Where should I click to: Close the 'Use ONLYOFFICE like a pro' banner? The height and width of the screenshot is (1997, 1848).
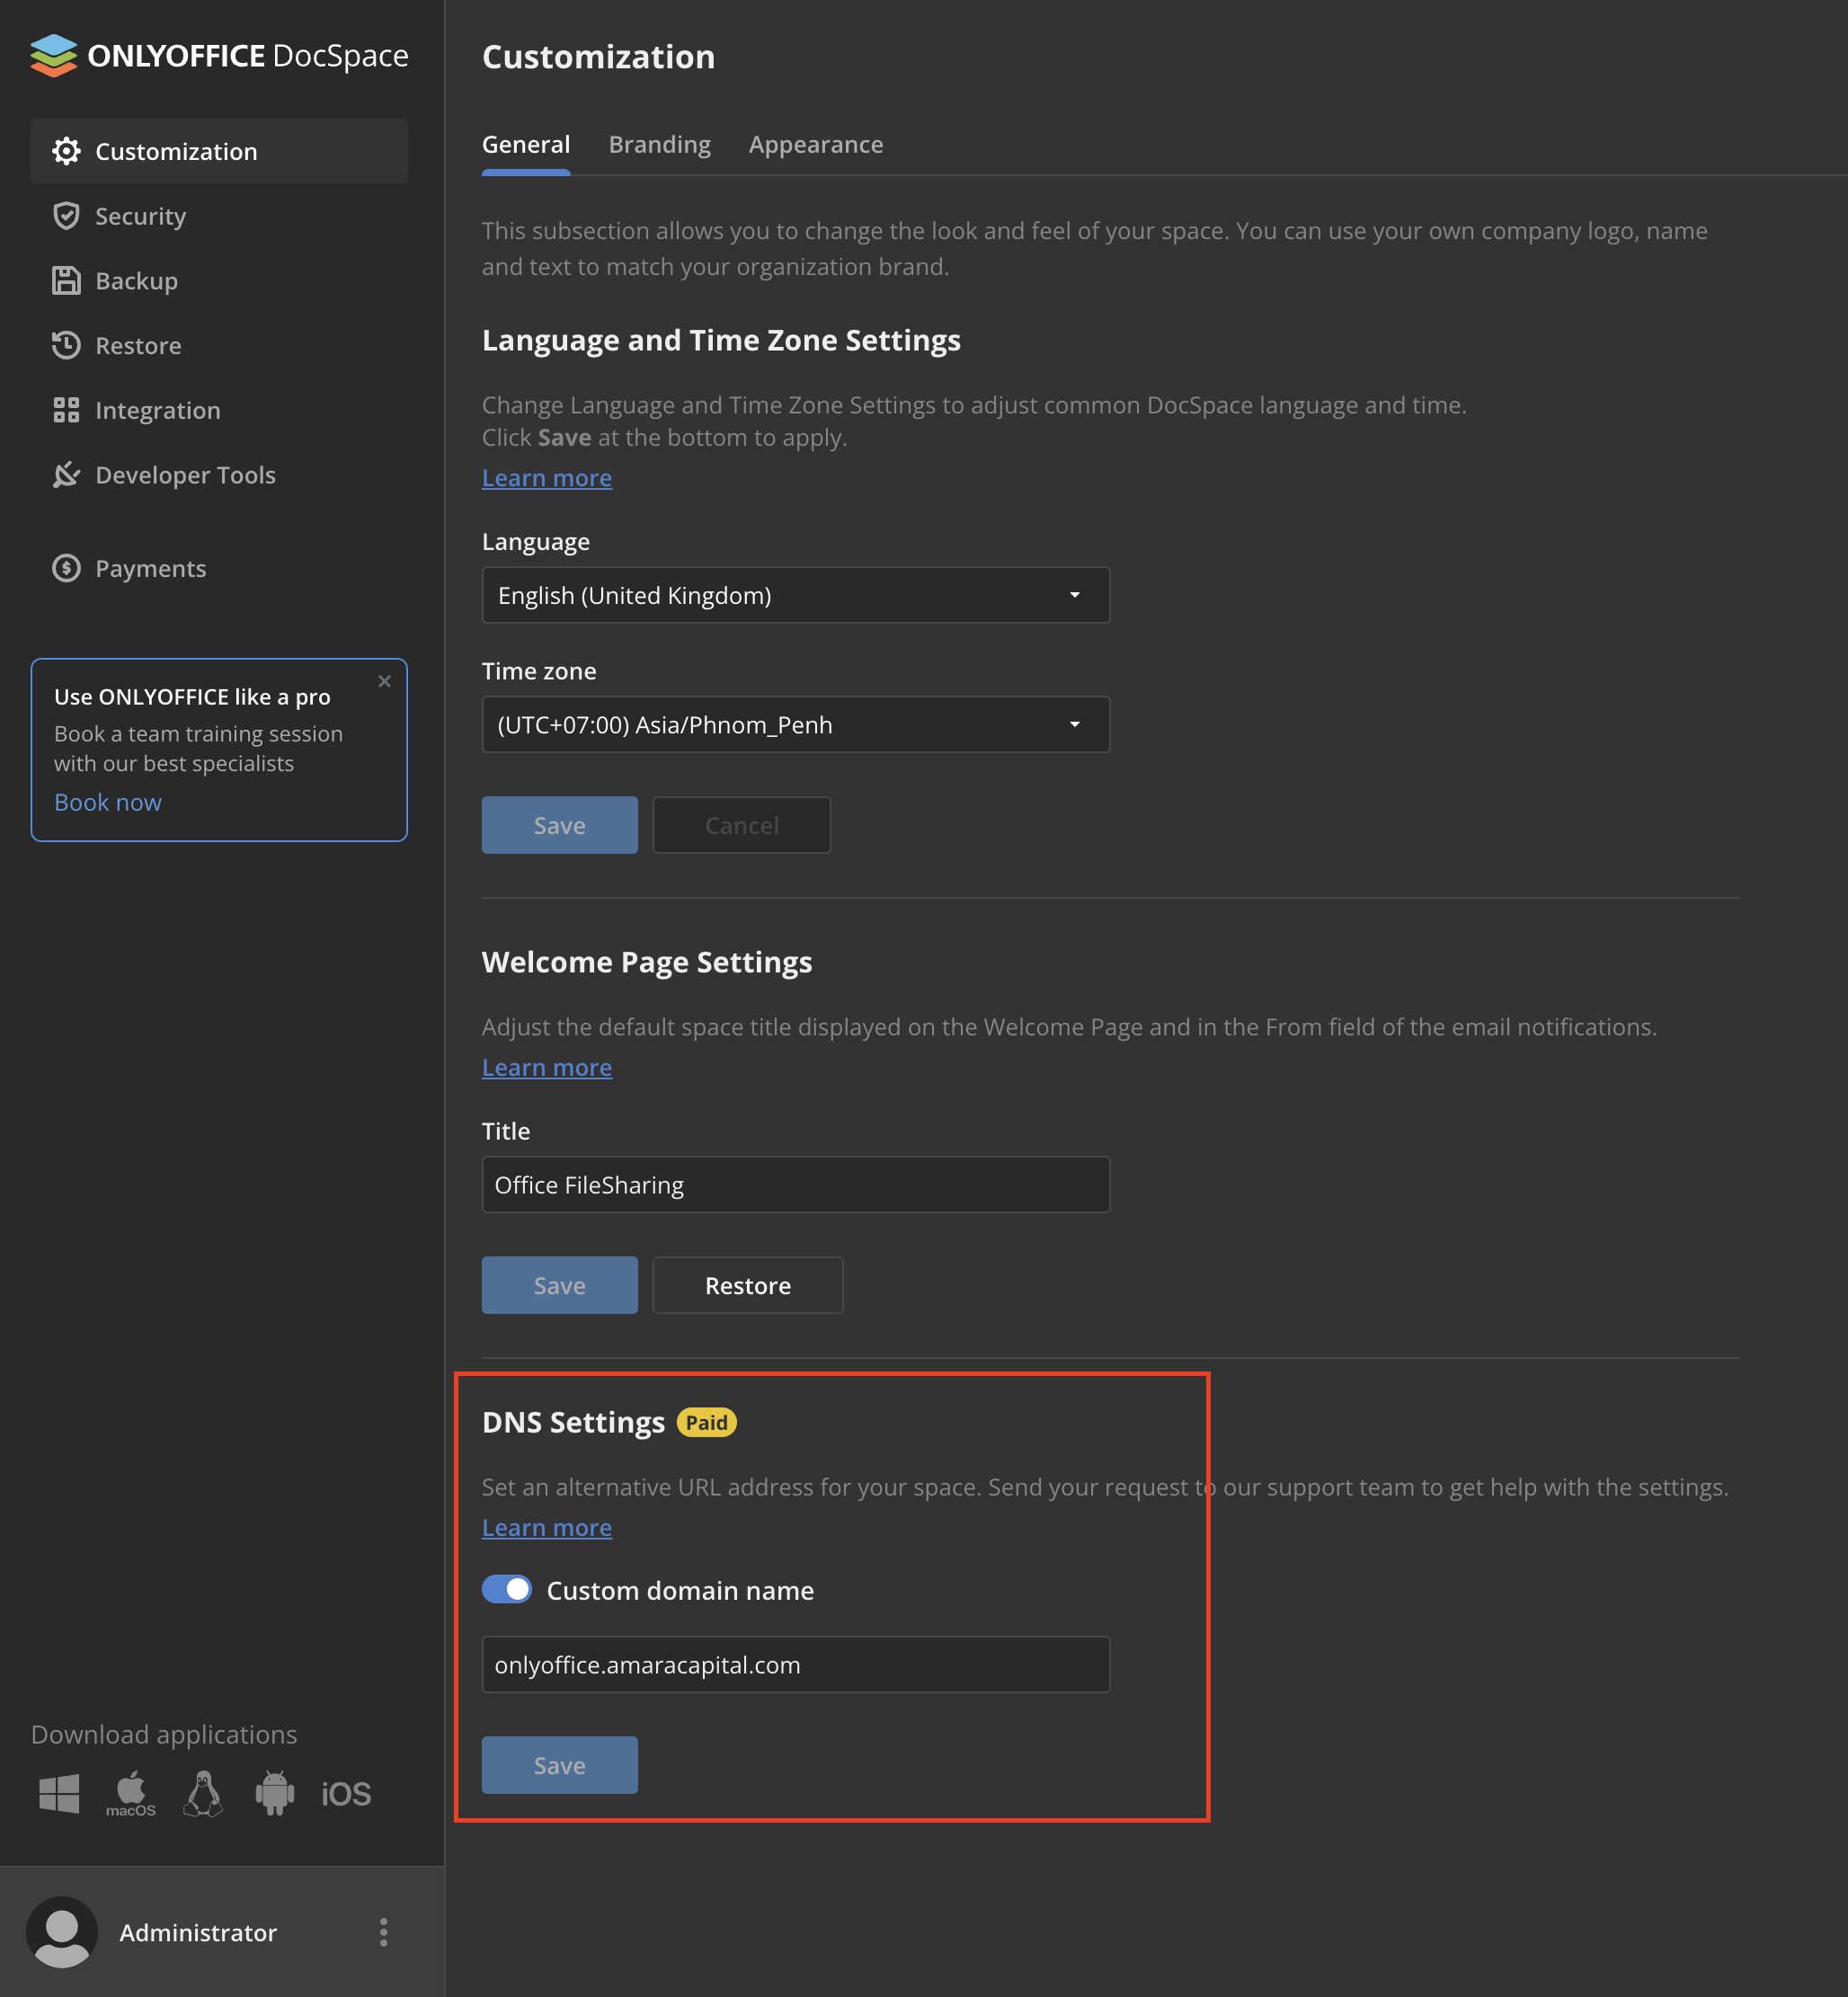[385, 681]
